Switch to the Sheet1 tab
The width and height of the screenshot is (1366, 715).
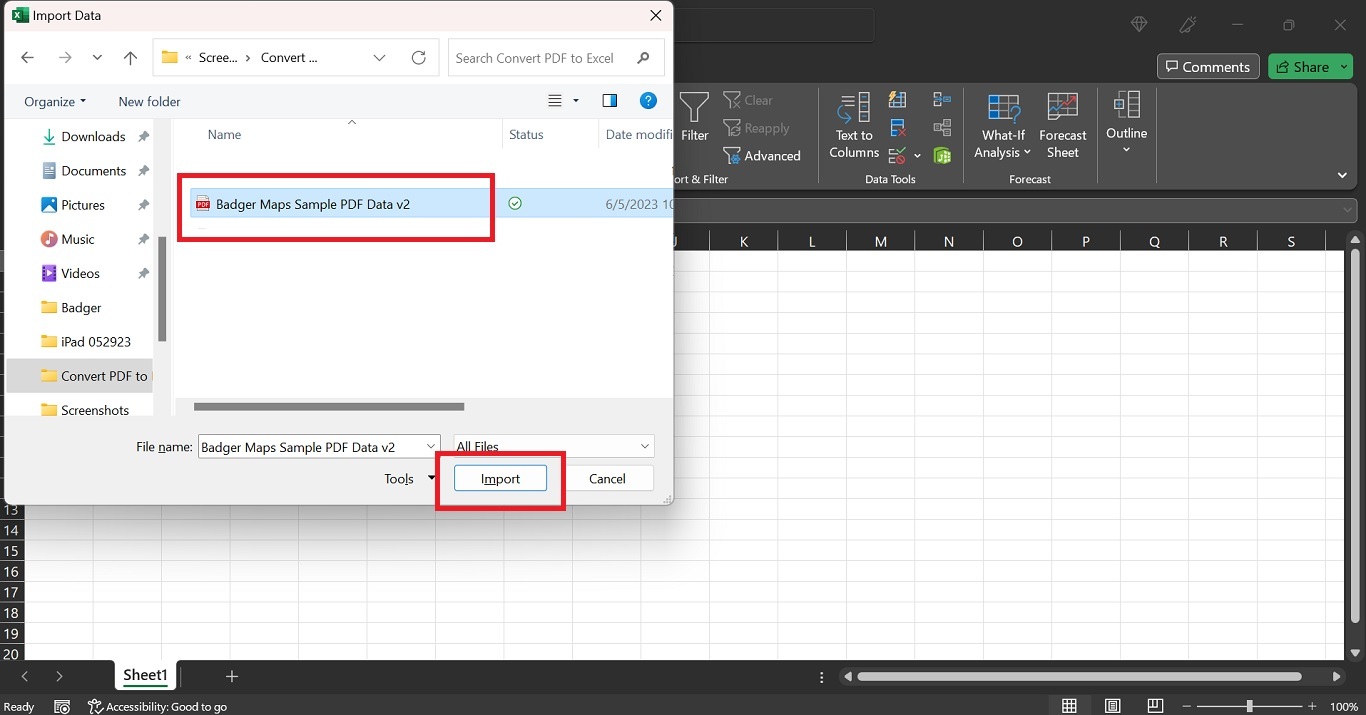pyautogui.click(x=145, y=676)
